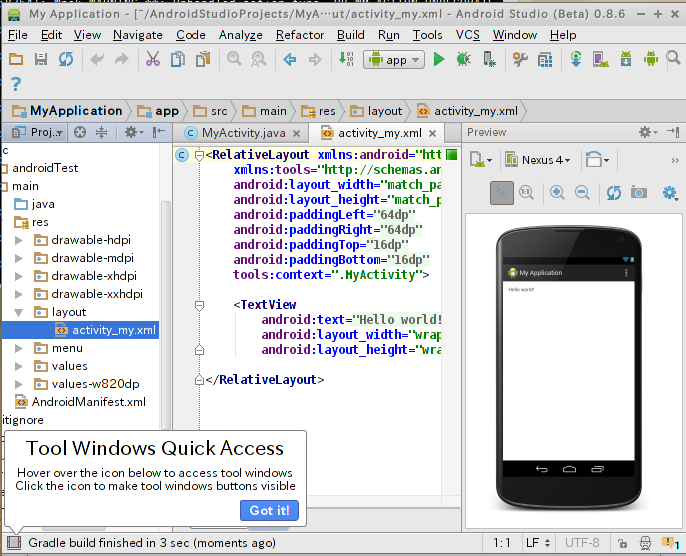The width and height of the screenshot is (686, 556).
Task: Expand the values folder in tree
Action: point(20,366)
